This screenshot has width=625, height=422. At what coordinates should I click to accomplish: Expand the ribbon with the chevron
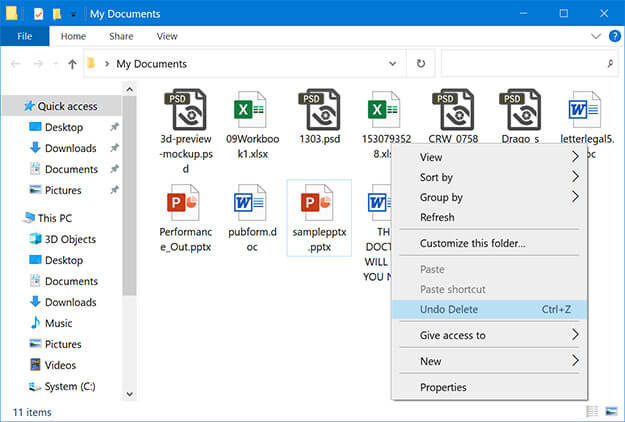[x=596, y=36]
